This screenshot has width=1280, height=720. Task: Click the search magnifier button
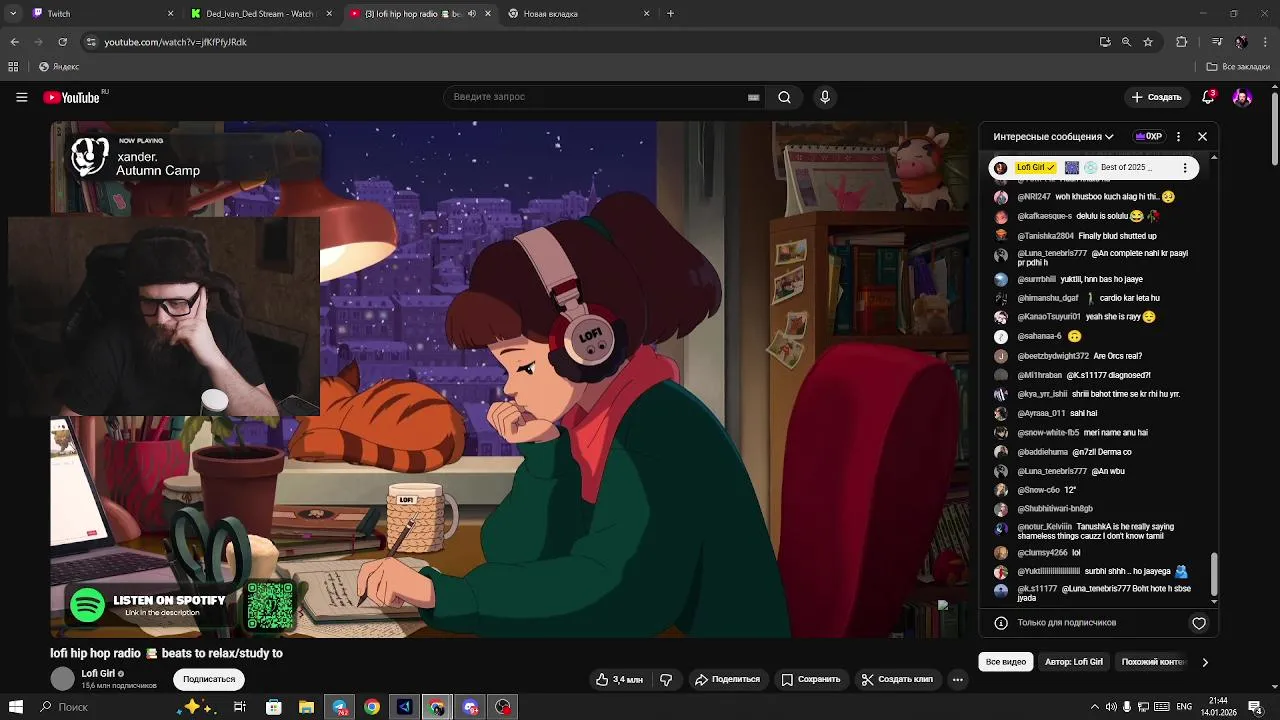coord(785,97)
